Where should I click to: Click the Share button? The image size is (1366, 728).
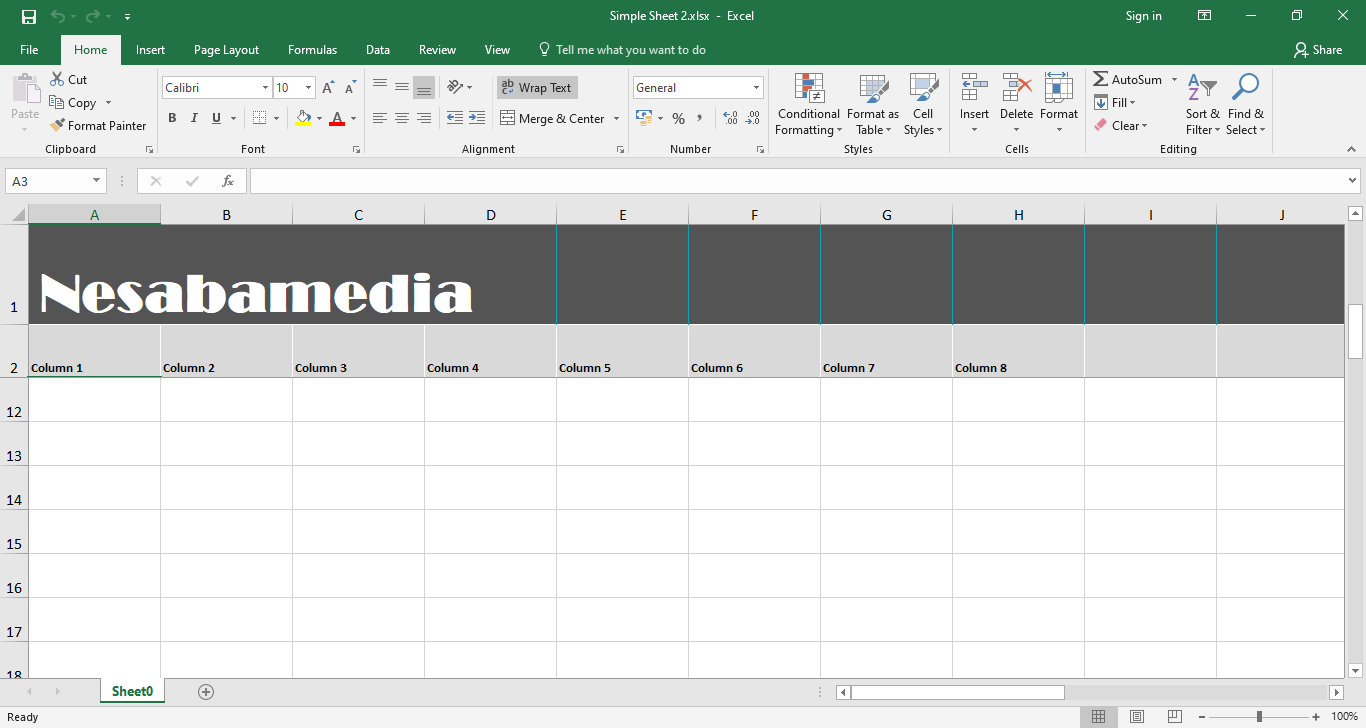[x=1317, y=50]
